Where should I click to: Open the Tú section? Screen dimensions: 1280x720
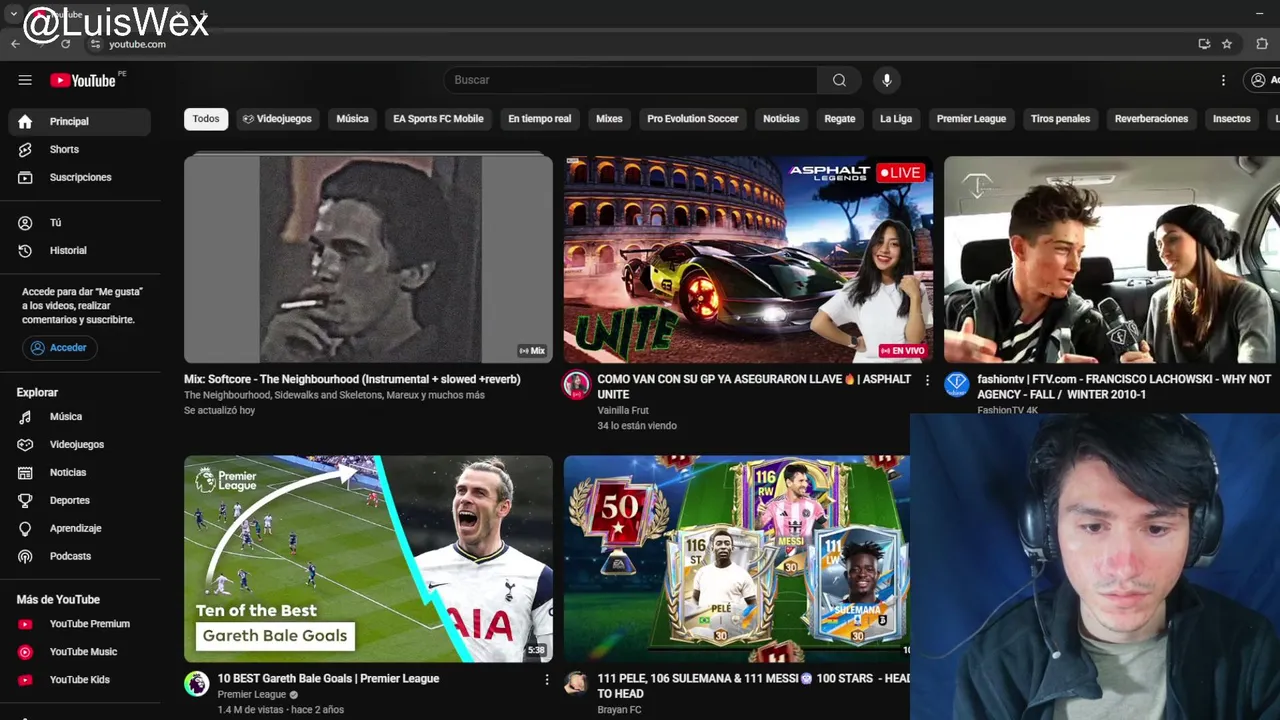click(x=79, y=223)
